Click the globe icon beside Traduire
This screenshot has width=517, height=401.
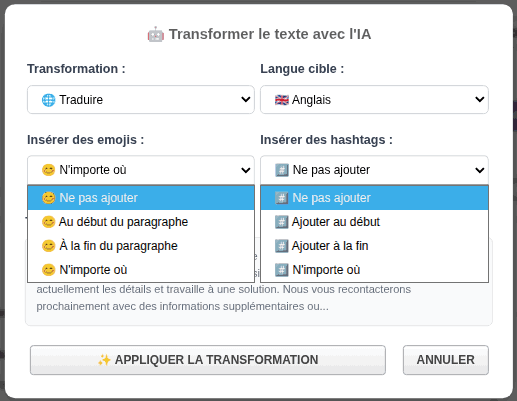tap(48, 100)
